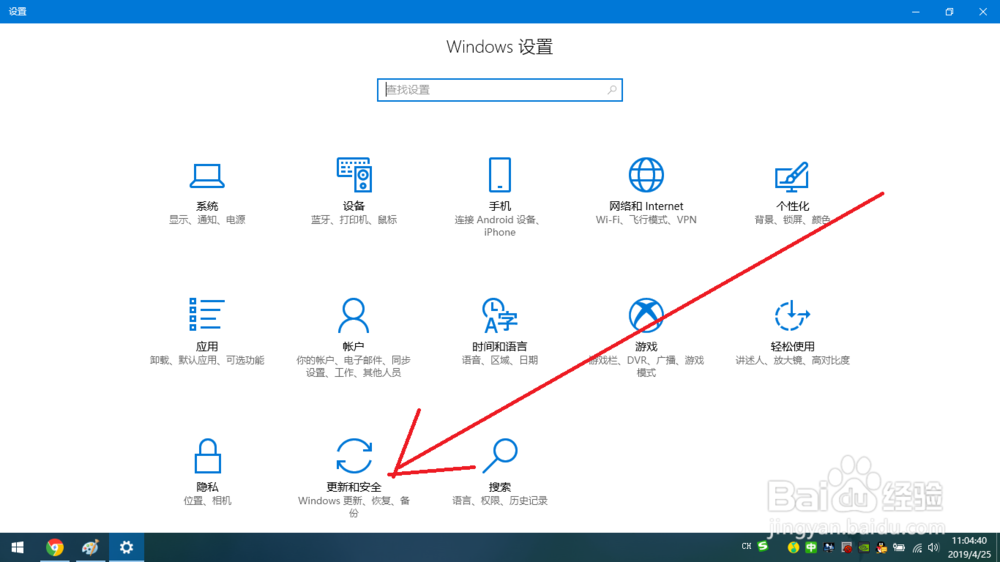Screen dimensions: 1000x562
Task: Open the Paint app in taskbar
Action: pyautogui.click(x=90, y=547)
